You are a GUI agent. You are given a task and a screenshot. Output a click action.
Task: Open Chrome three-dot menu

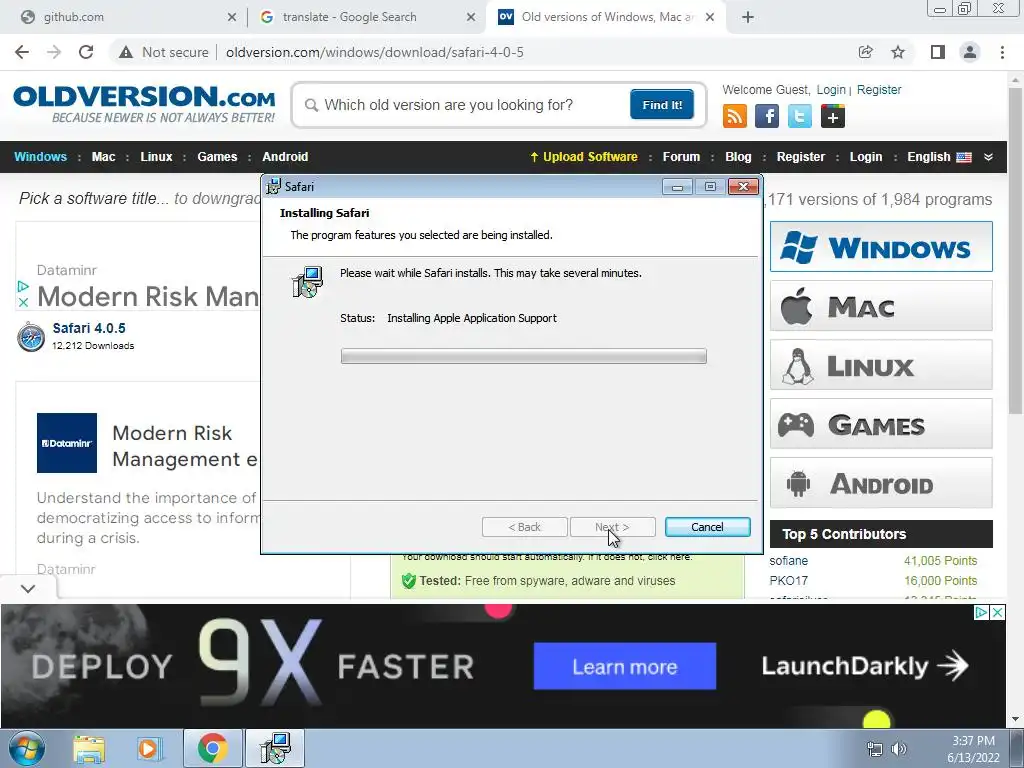coord(1002,52)
